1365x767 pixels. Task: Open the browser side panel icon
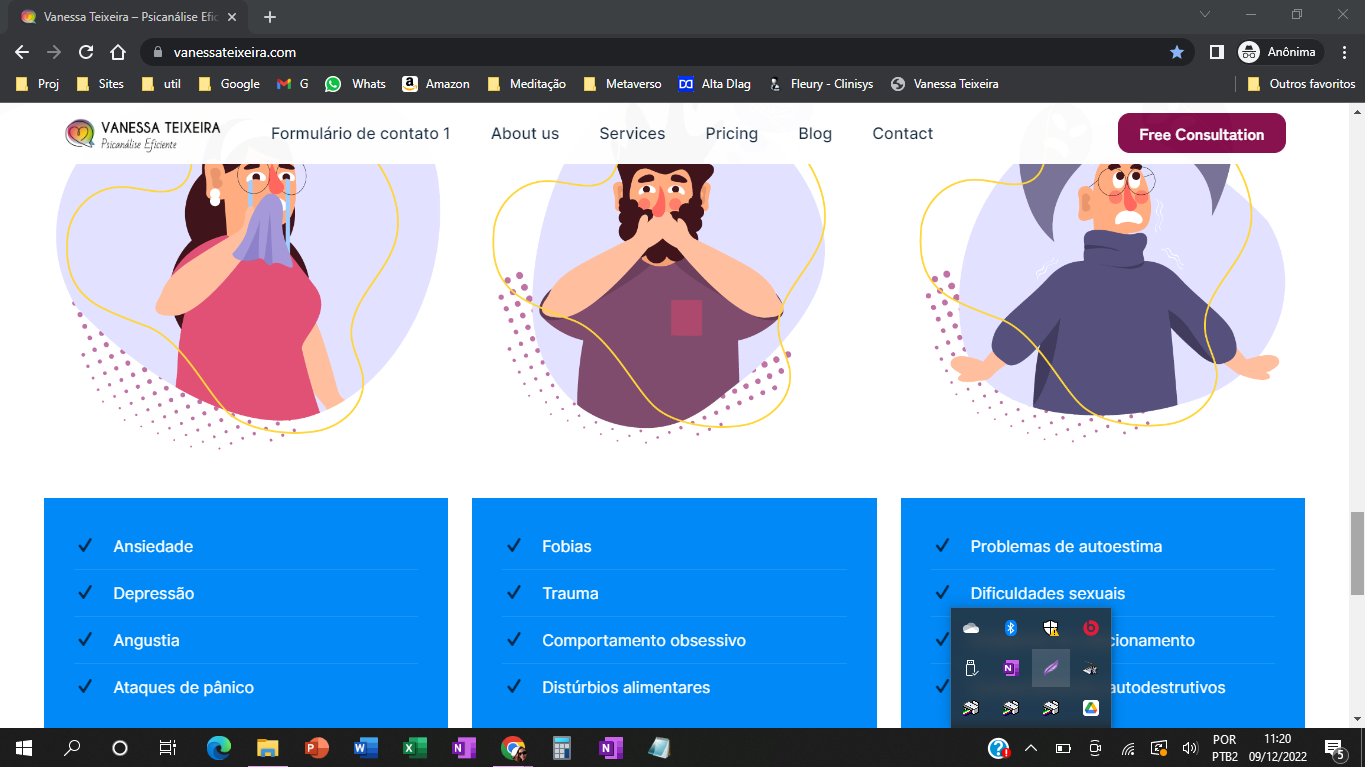click(x=1217, y=52)
